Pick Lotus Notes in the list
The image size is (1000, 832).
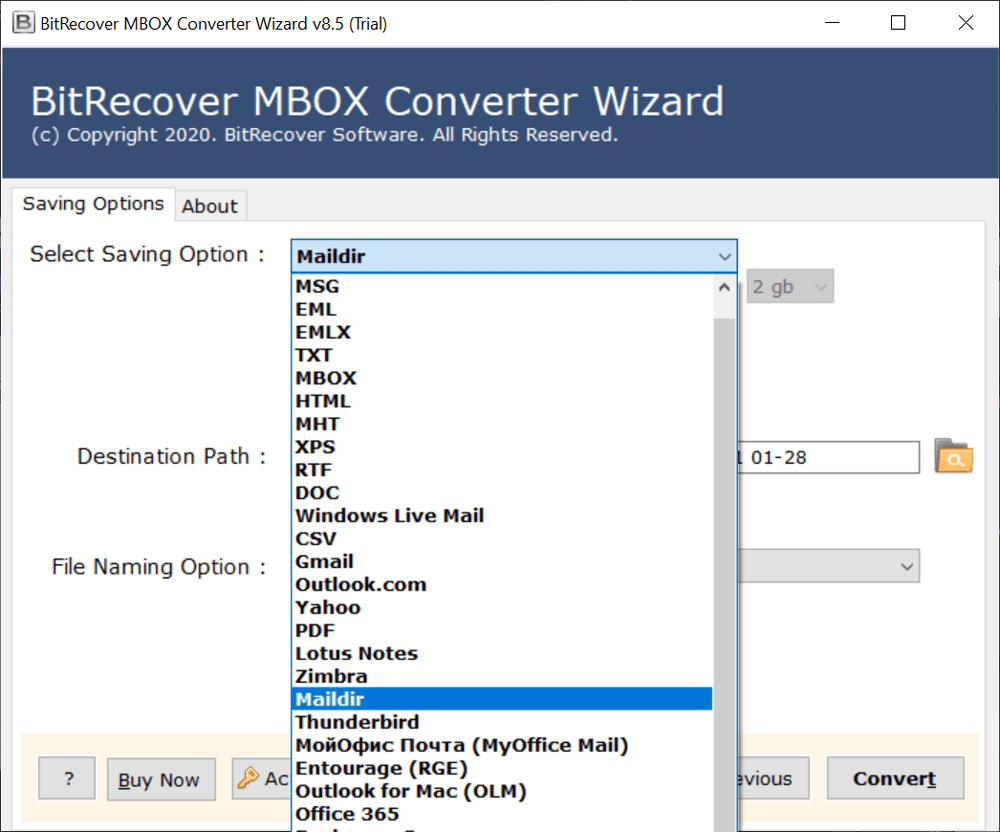pos(502,653)
